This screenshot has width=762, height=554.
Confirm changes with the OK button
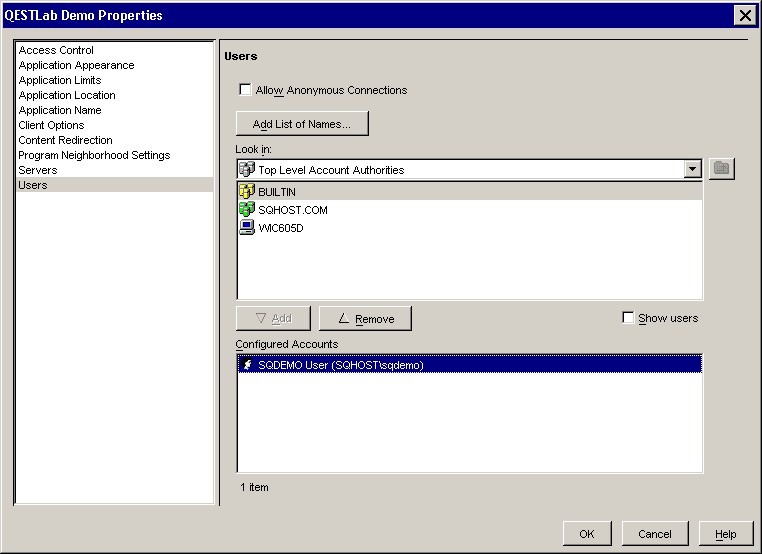(x=587, y=534)
